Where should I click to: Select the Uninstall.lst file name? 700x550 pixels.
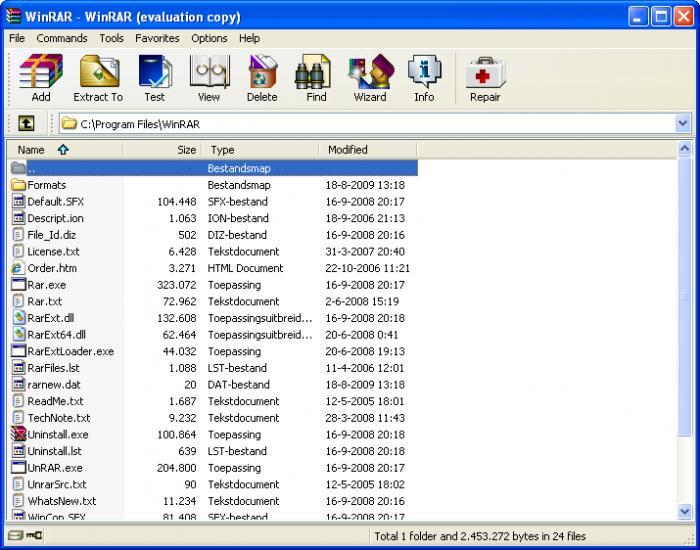coord(54,451)
